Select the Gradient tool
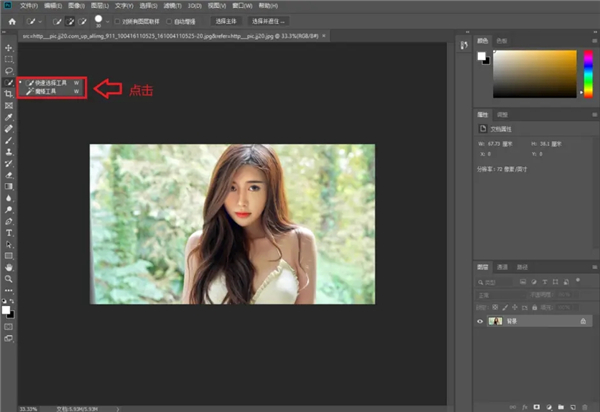Image resolution: width=600 pixels, height=412 pixels. pos(8,187)
